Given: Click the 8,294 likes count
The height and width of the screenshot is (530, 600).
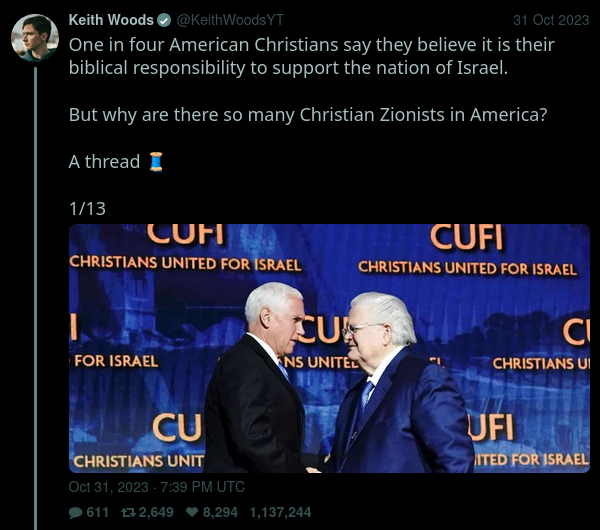Looking at the screenshot, I should [x=220, y=512].
